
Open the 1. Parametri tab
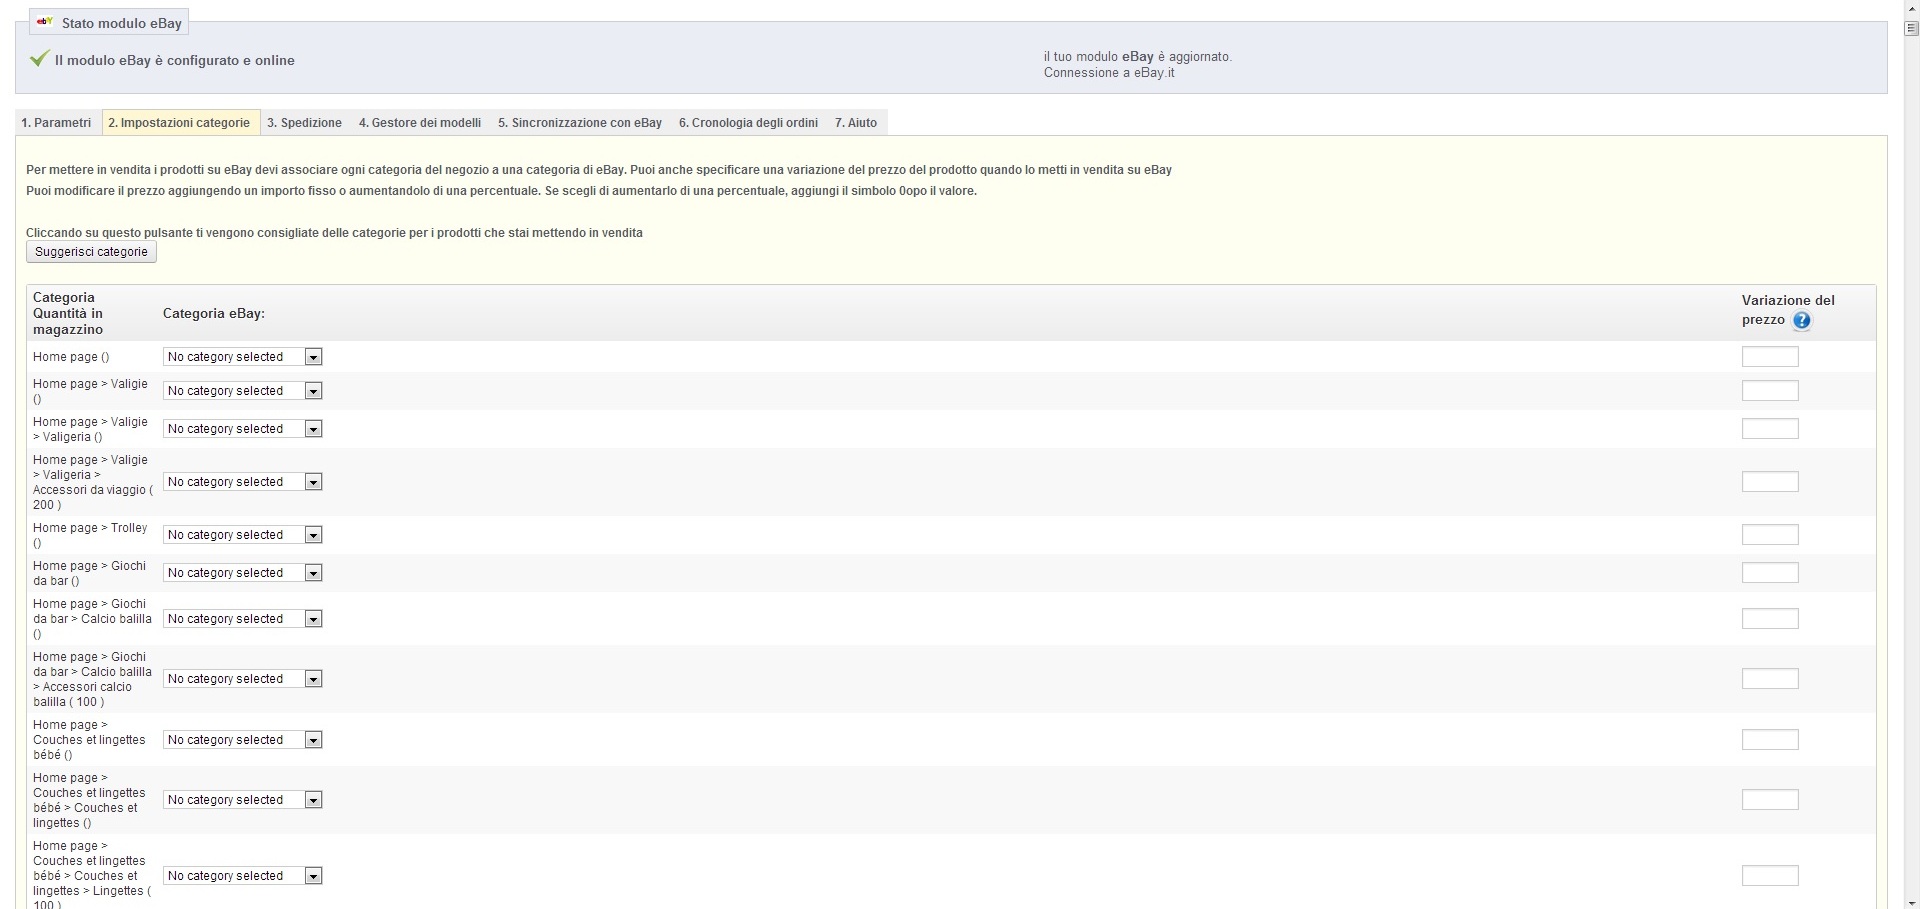tap(57, 123)
